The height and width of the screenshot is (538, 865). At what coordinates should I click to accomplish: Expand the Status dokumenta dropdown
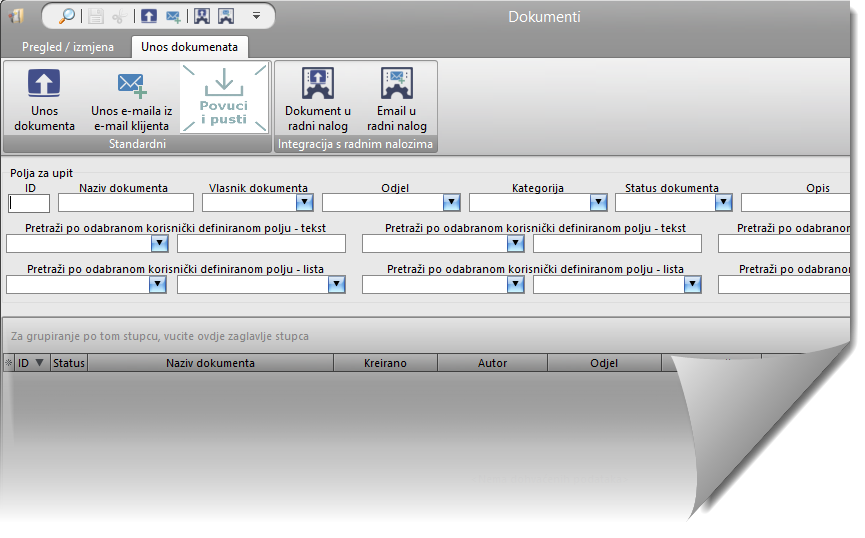(x=723, y=203)
